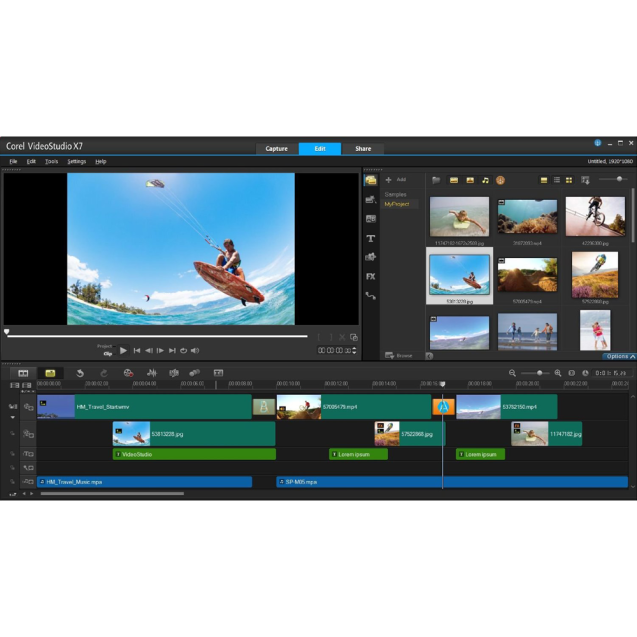
Task: Open the FX filter library
Action: (x=370, y=276)
